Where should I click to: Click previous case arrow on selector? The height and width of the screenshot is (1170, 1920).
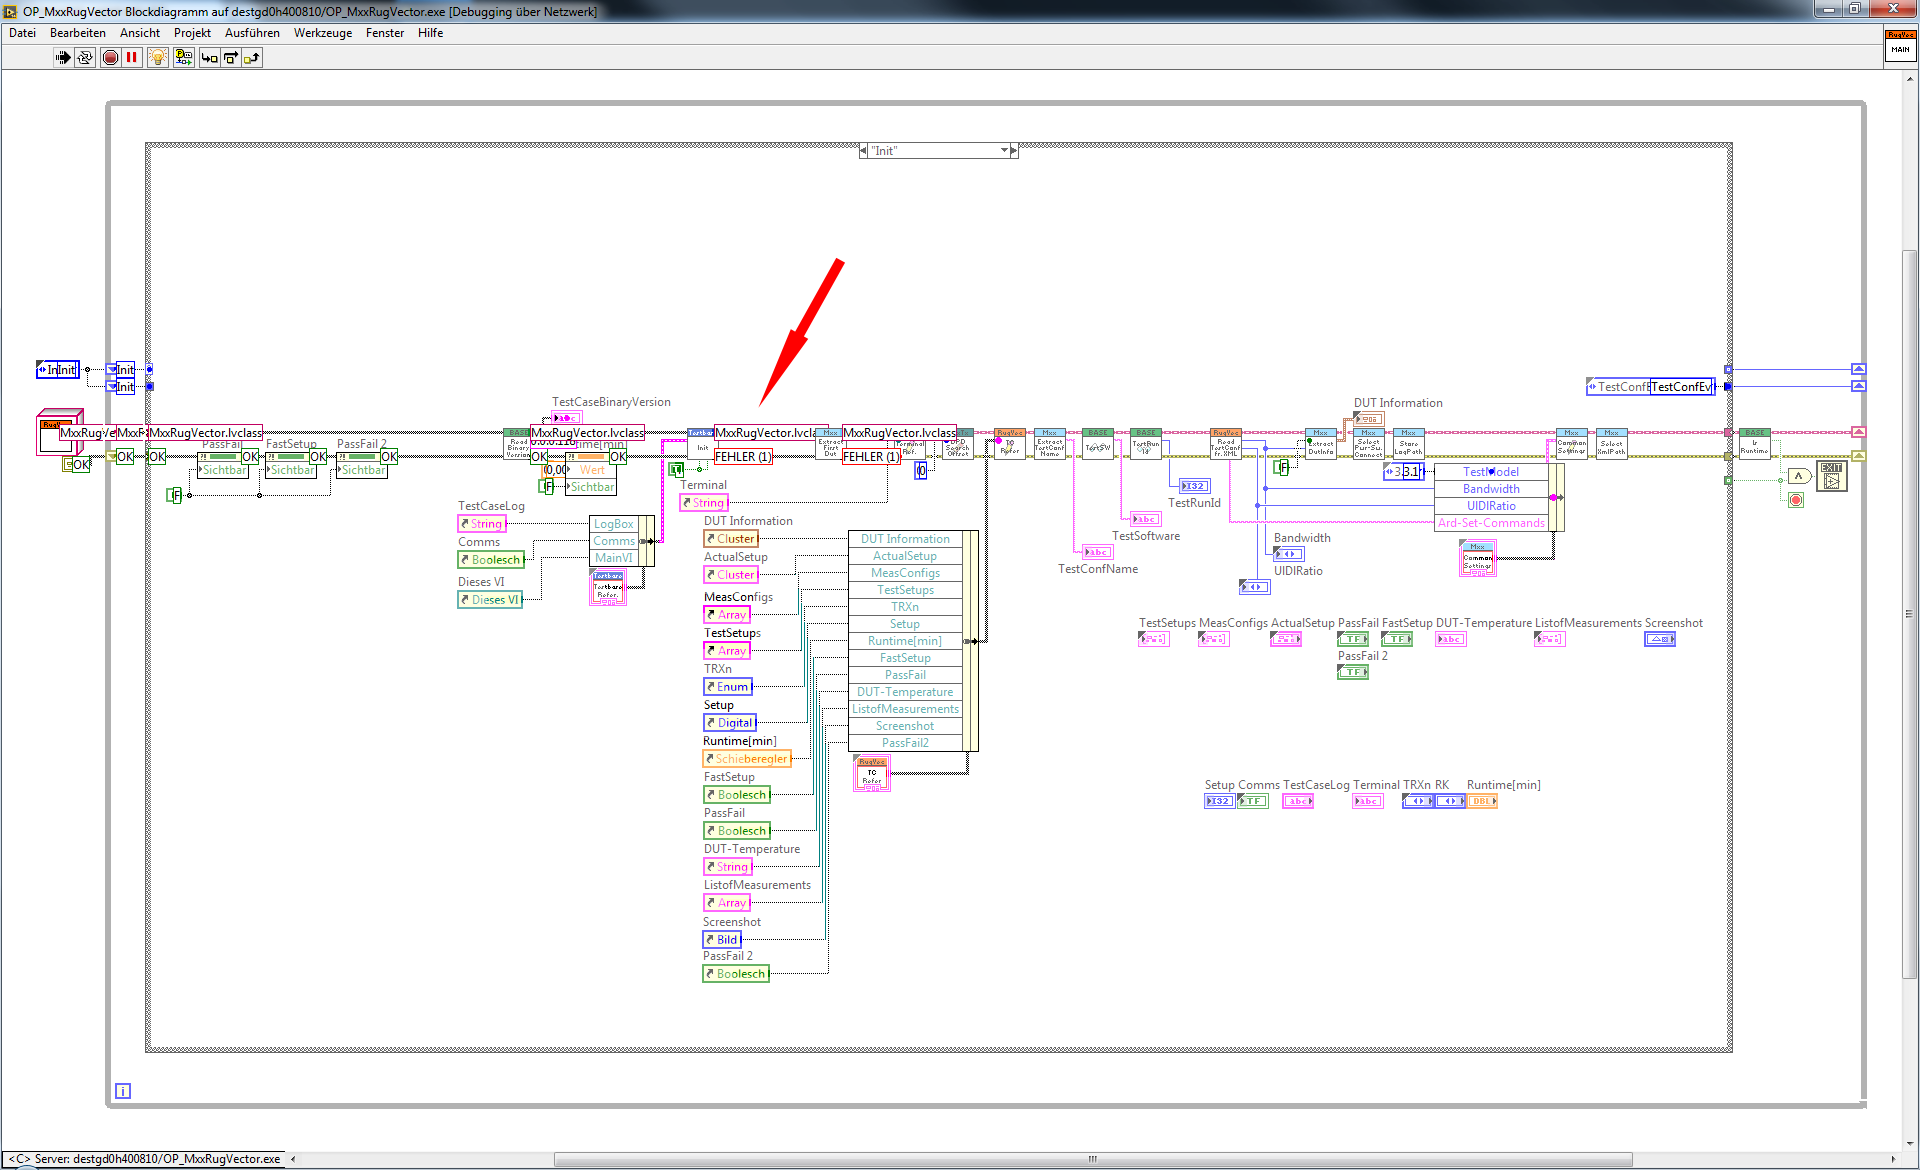pyautogui.click(x=864, y=151)
